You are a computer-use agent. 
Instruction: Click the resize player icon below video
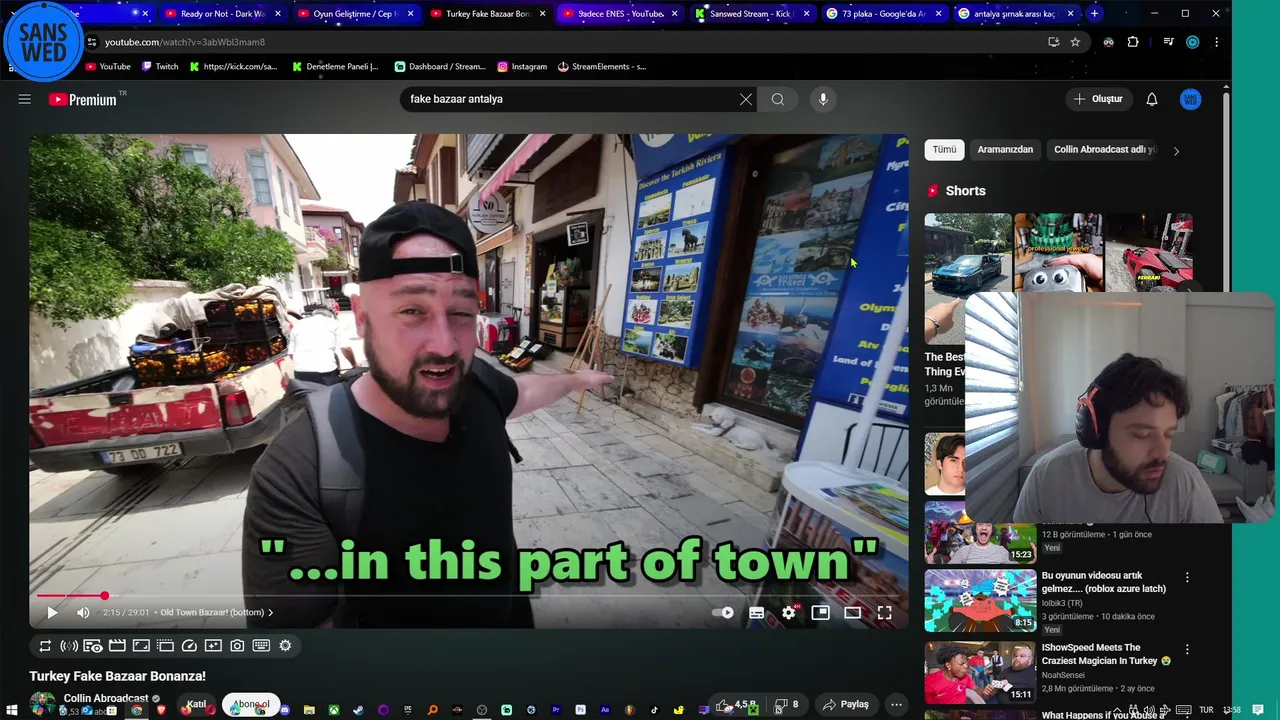coord(141,646)
